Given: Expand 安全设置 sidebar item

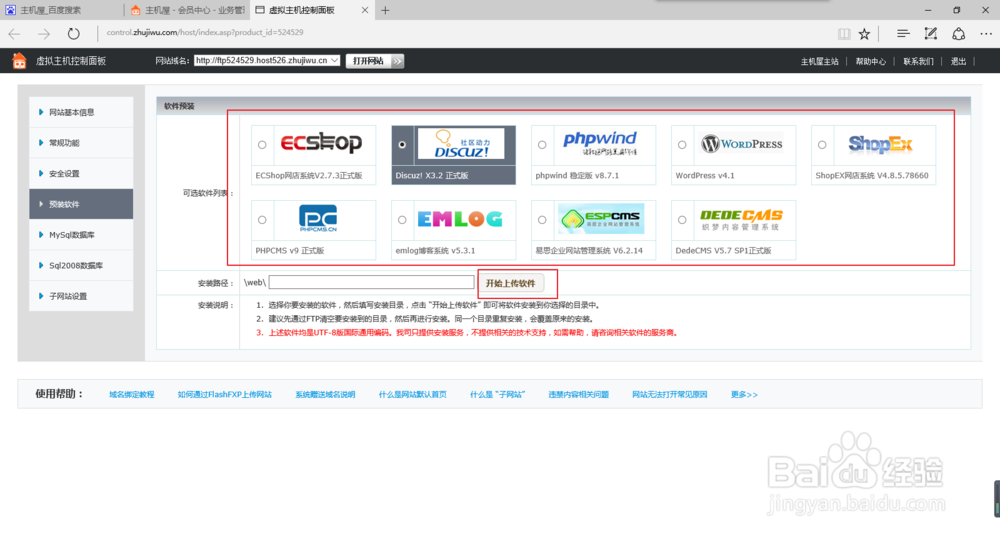Looking at the screenshot, I should [81, 173].
